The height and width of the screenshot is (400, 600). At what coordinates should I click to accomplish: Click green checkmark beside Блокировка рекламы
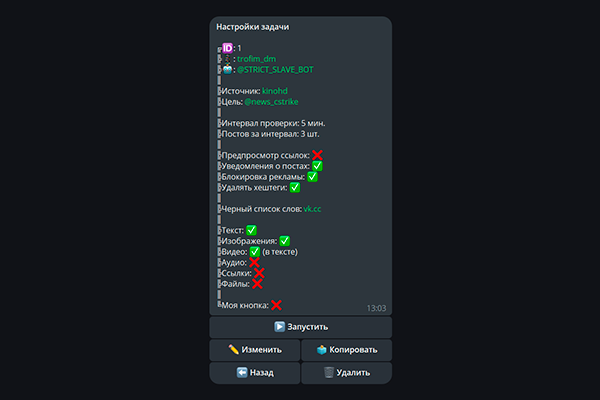312,177
